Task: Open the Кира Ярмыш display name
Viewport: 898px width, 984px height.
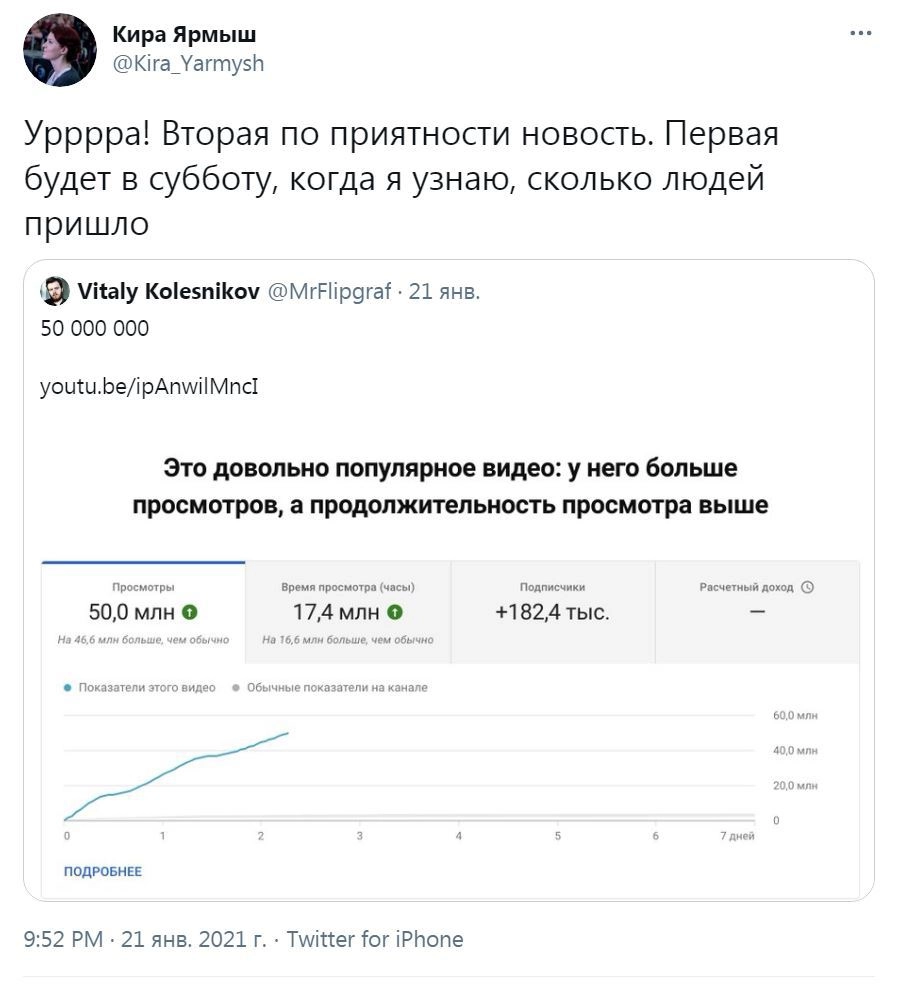Action: (x=184, y=35)
